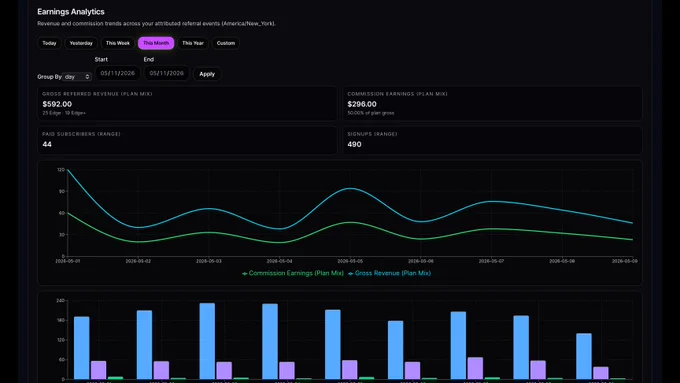The width and height of the screenshot is (680, 383).
Task: Click the $592.00 gross referred revenue value
Action: pyautogui.click(x=57, y=104)
